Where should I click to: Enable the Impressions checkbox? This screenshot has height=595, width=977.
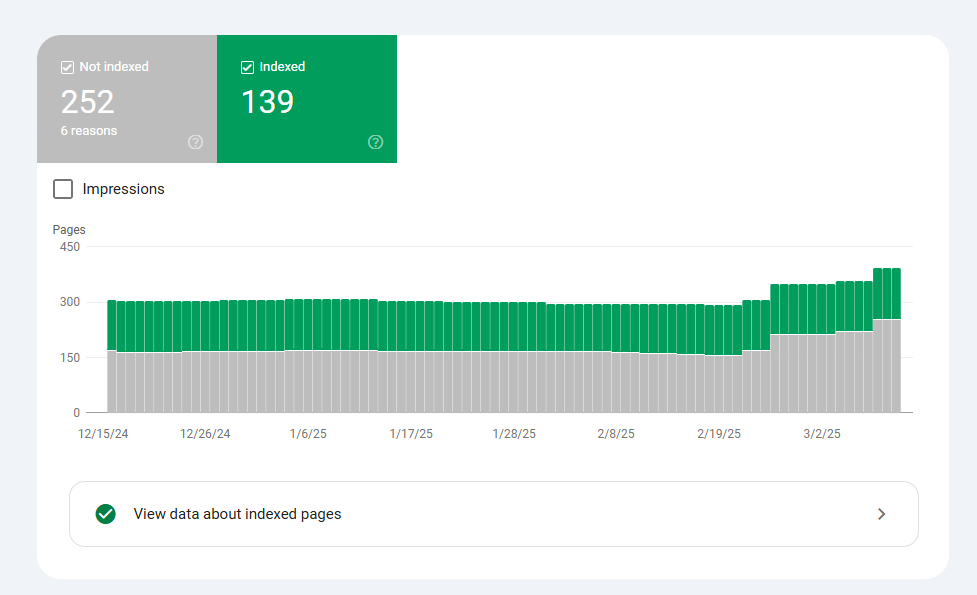coord(63,189)
